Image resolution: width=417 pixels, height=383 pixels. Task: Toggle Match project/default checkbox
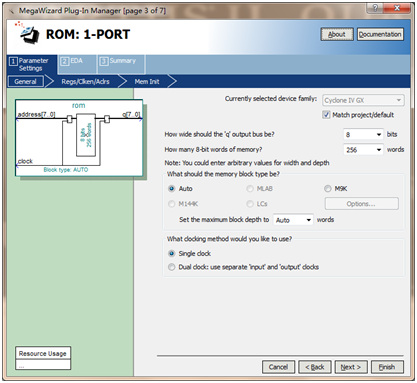coord(326,115)
